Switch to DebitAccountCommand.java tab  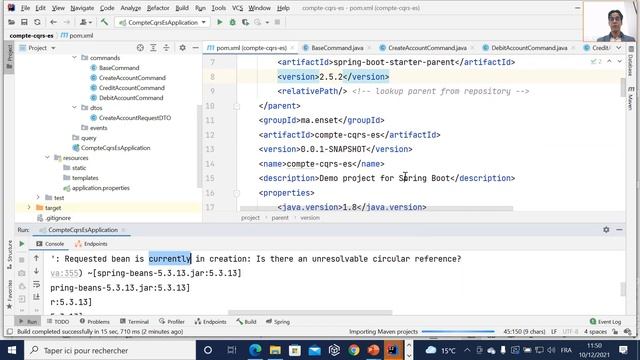tap(529, 48)
